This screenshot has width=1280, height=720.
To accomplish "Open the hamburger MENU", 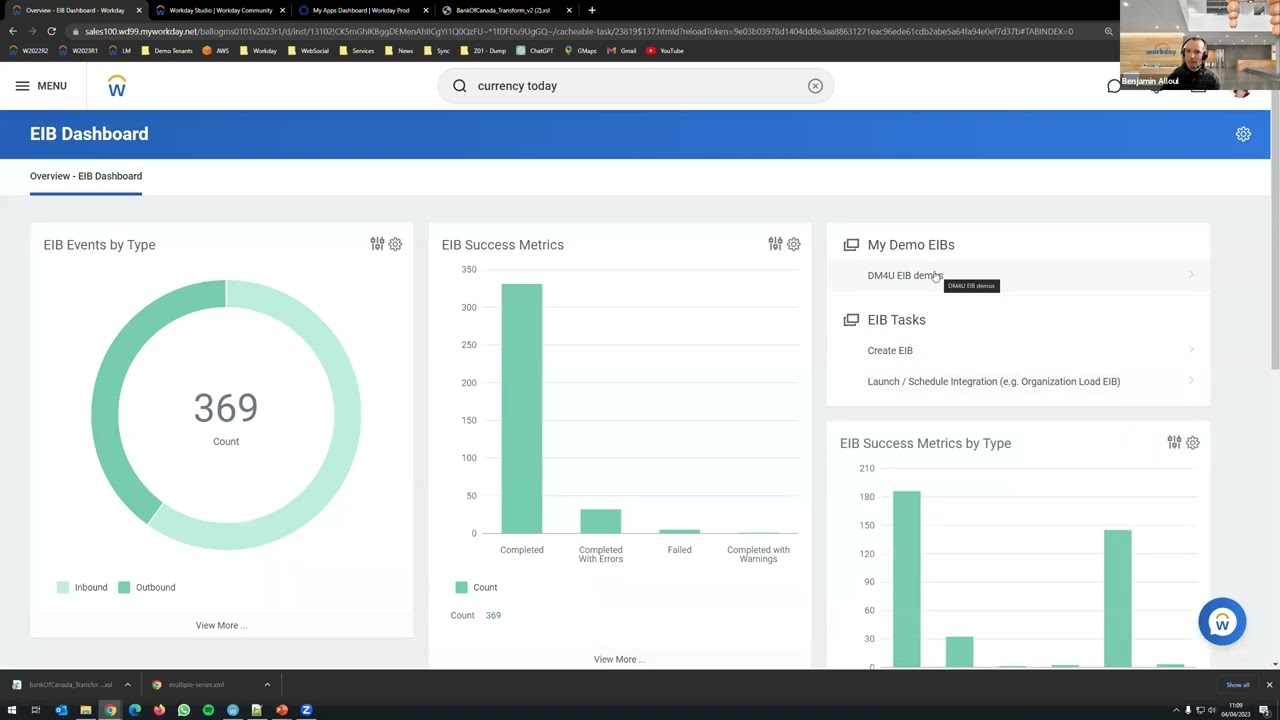I will coord(41,86).
